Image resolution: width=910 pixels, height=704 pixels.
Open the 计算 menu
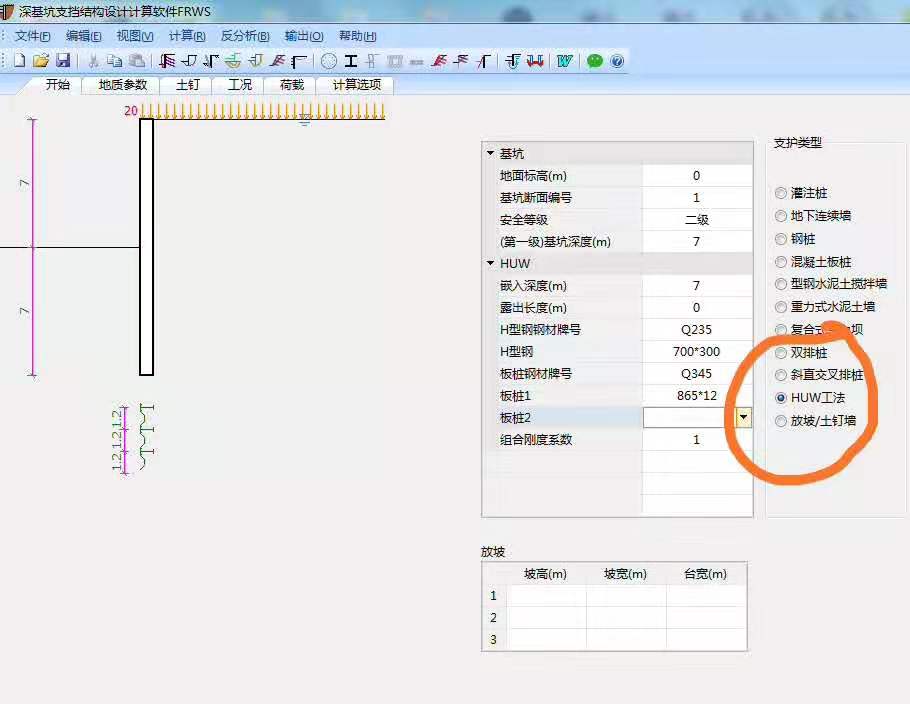point(187,36)
